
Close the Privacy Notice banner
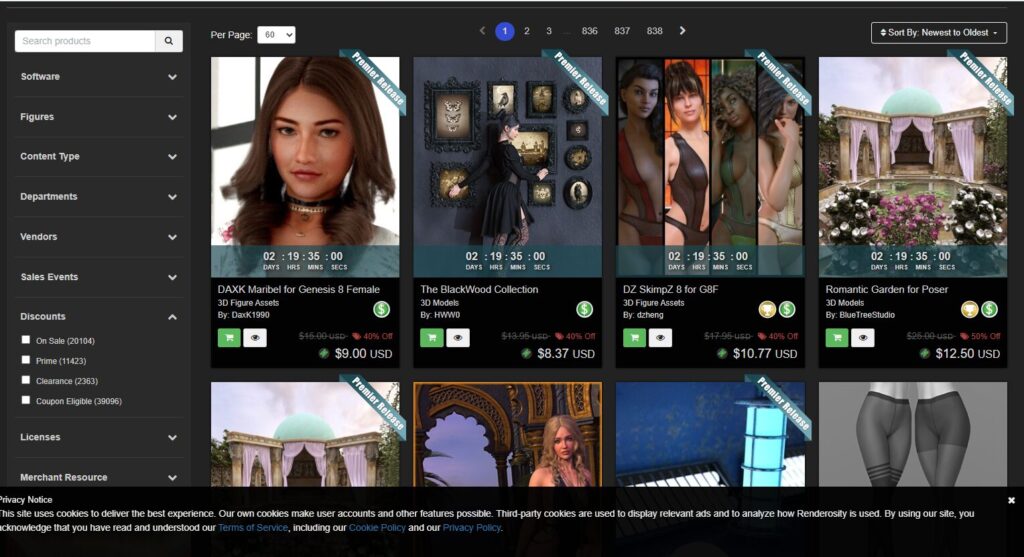pos(1011,500)
